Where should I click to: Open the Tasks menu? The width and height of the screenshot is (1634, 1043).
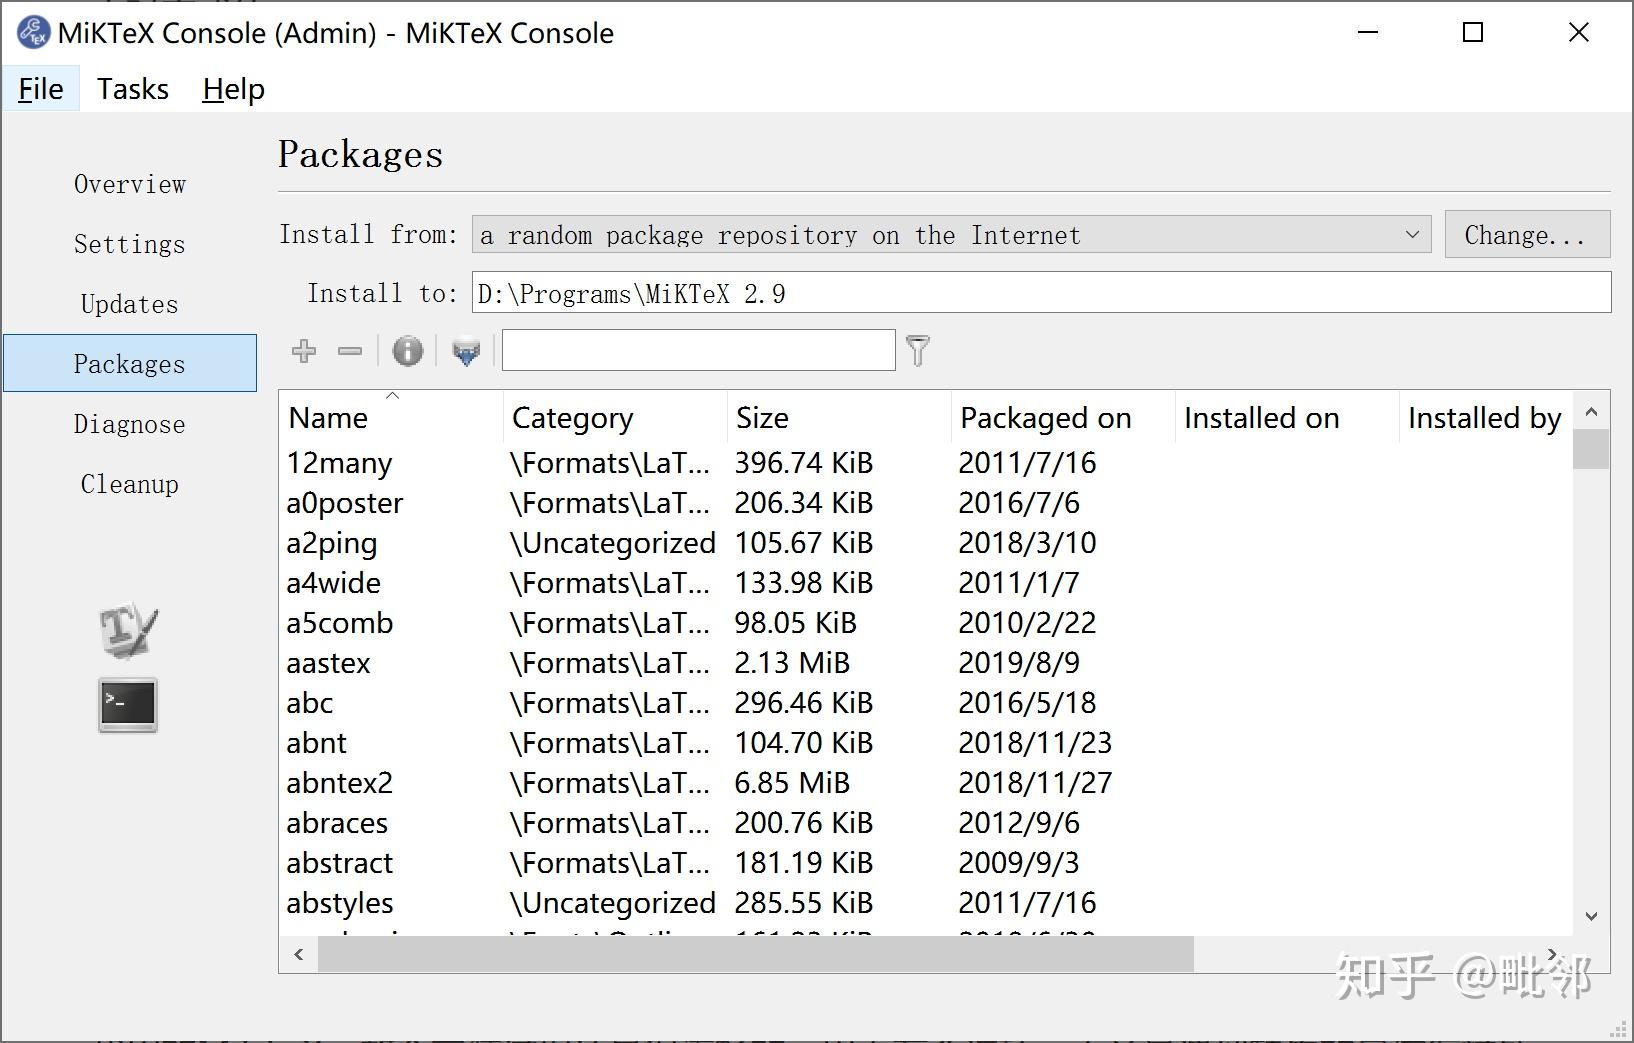point(133,89)
